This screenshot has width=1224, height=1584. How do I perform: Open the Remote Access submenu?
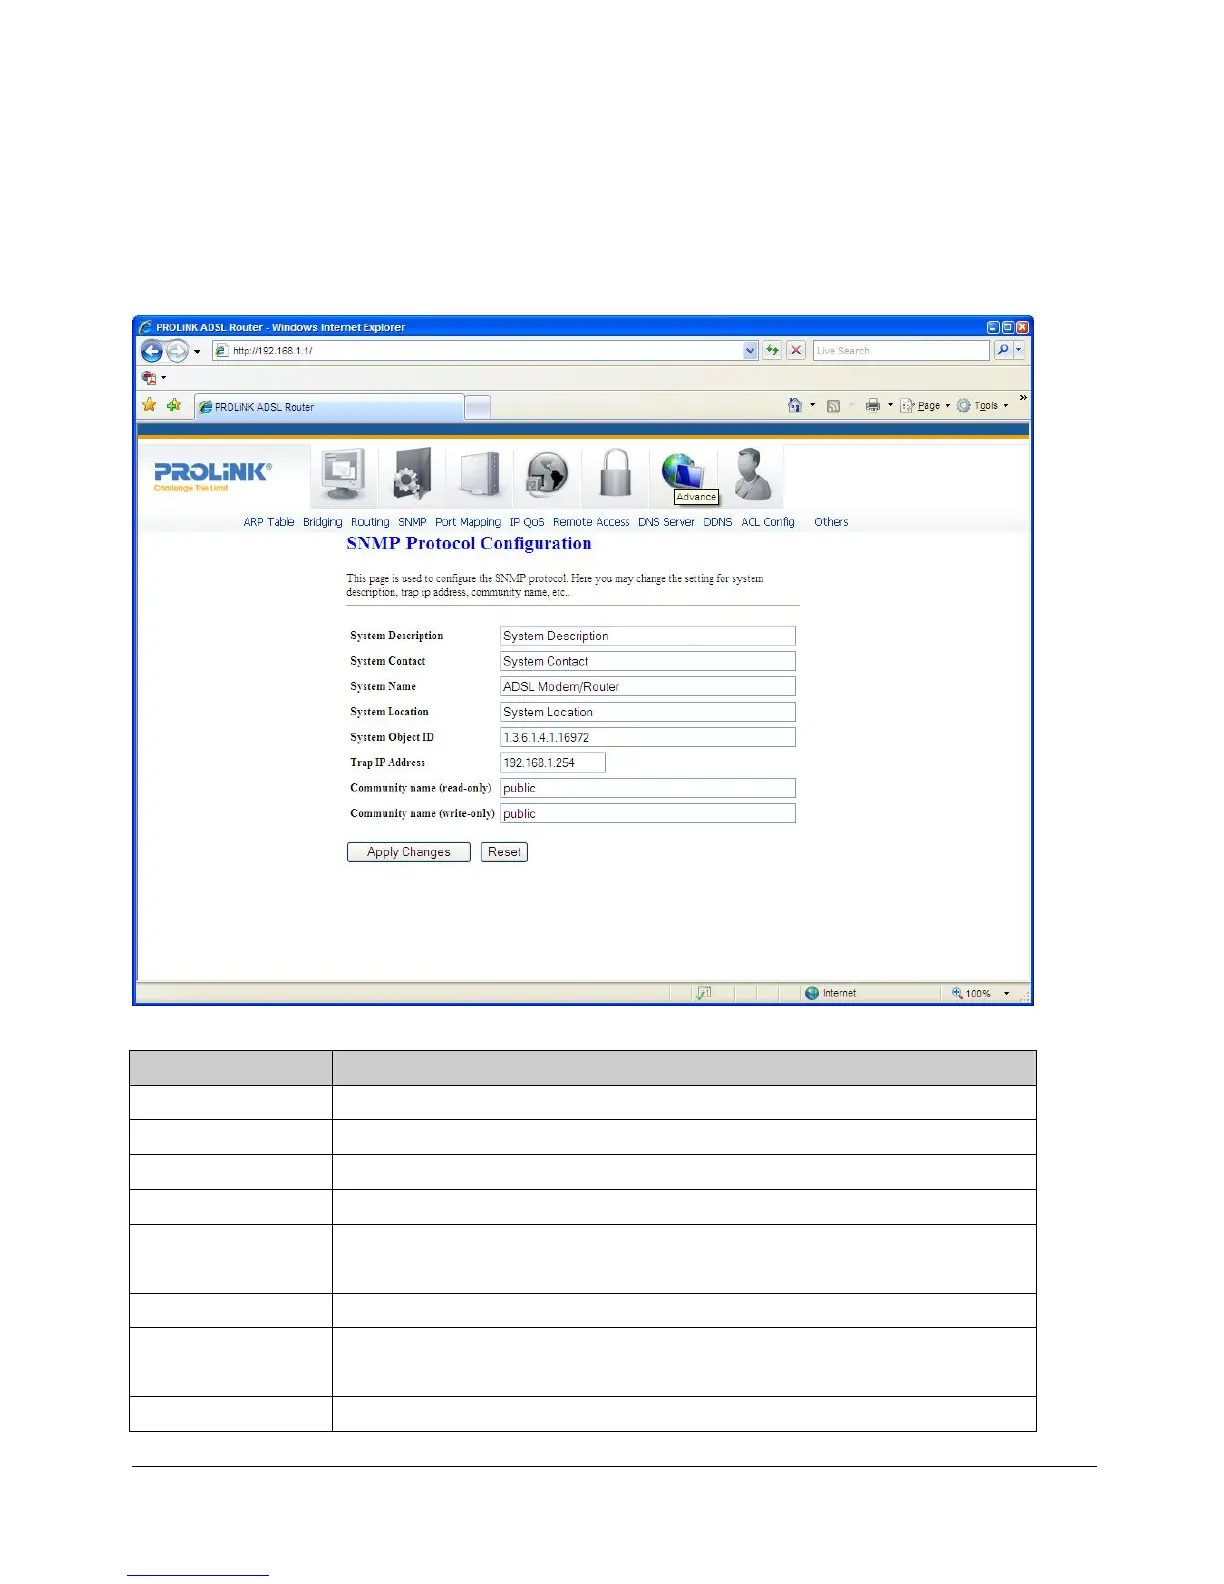coord(591,522)
